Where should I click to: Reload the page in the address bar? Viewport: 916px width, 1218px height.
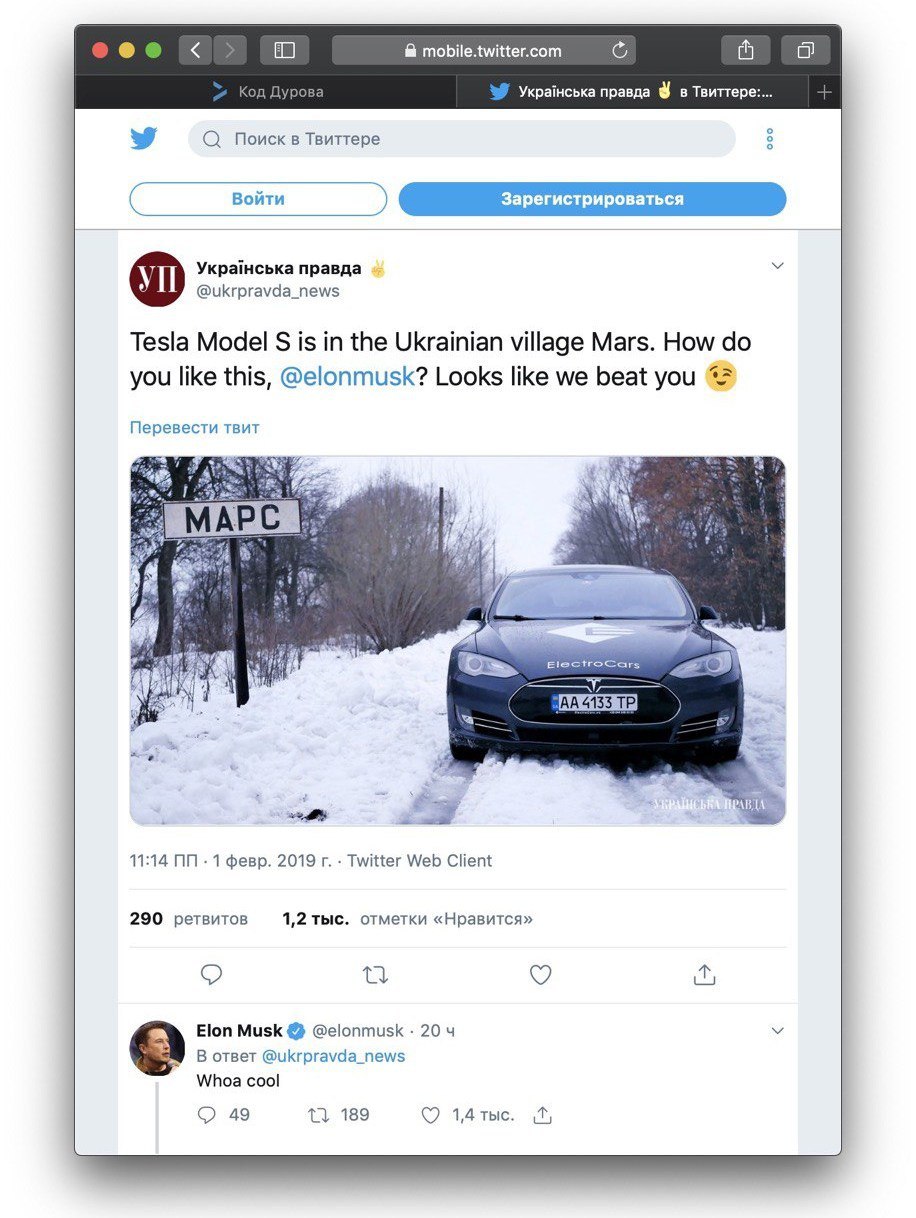(x=619, y=50)
